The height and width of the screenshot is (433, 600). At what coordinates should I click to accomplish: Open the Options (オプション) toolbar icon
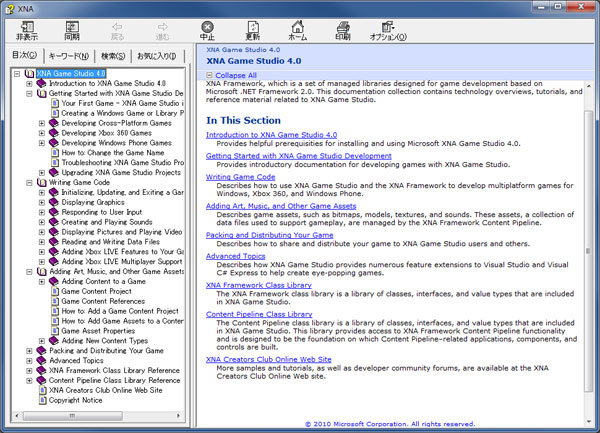388,27
